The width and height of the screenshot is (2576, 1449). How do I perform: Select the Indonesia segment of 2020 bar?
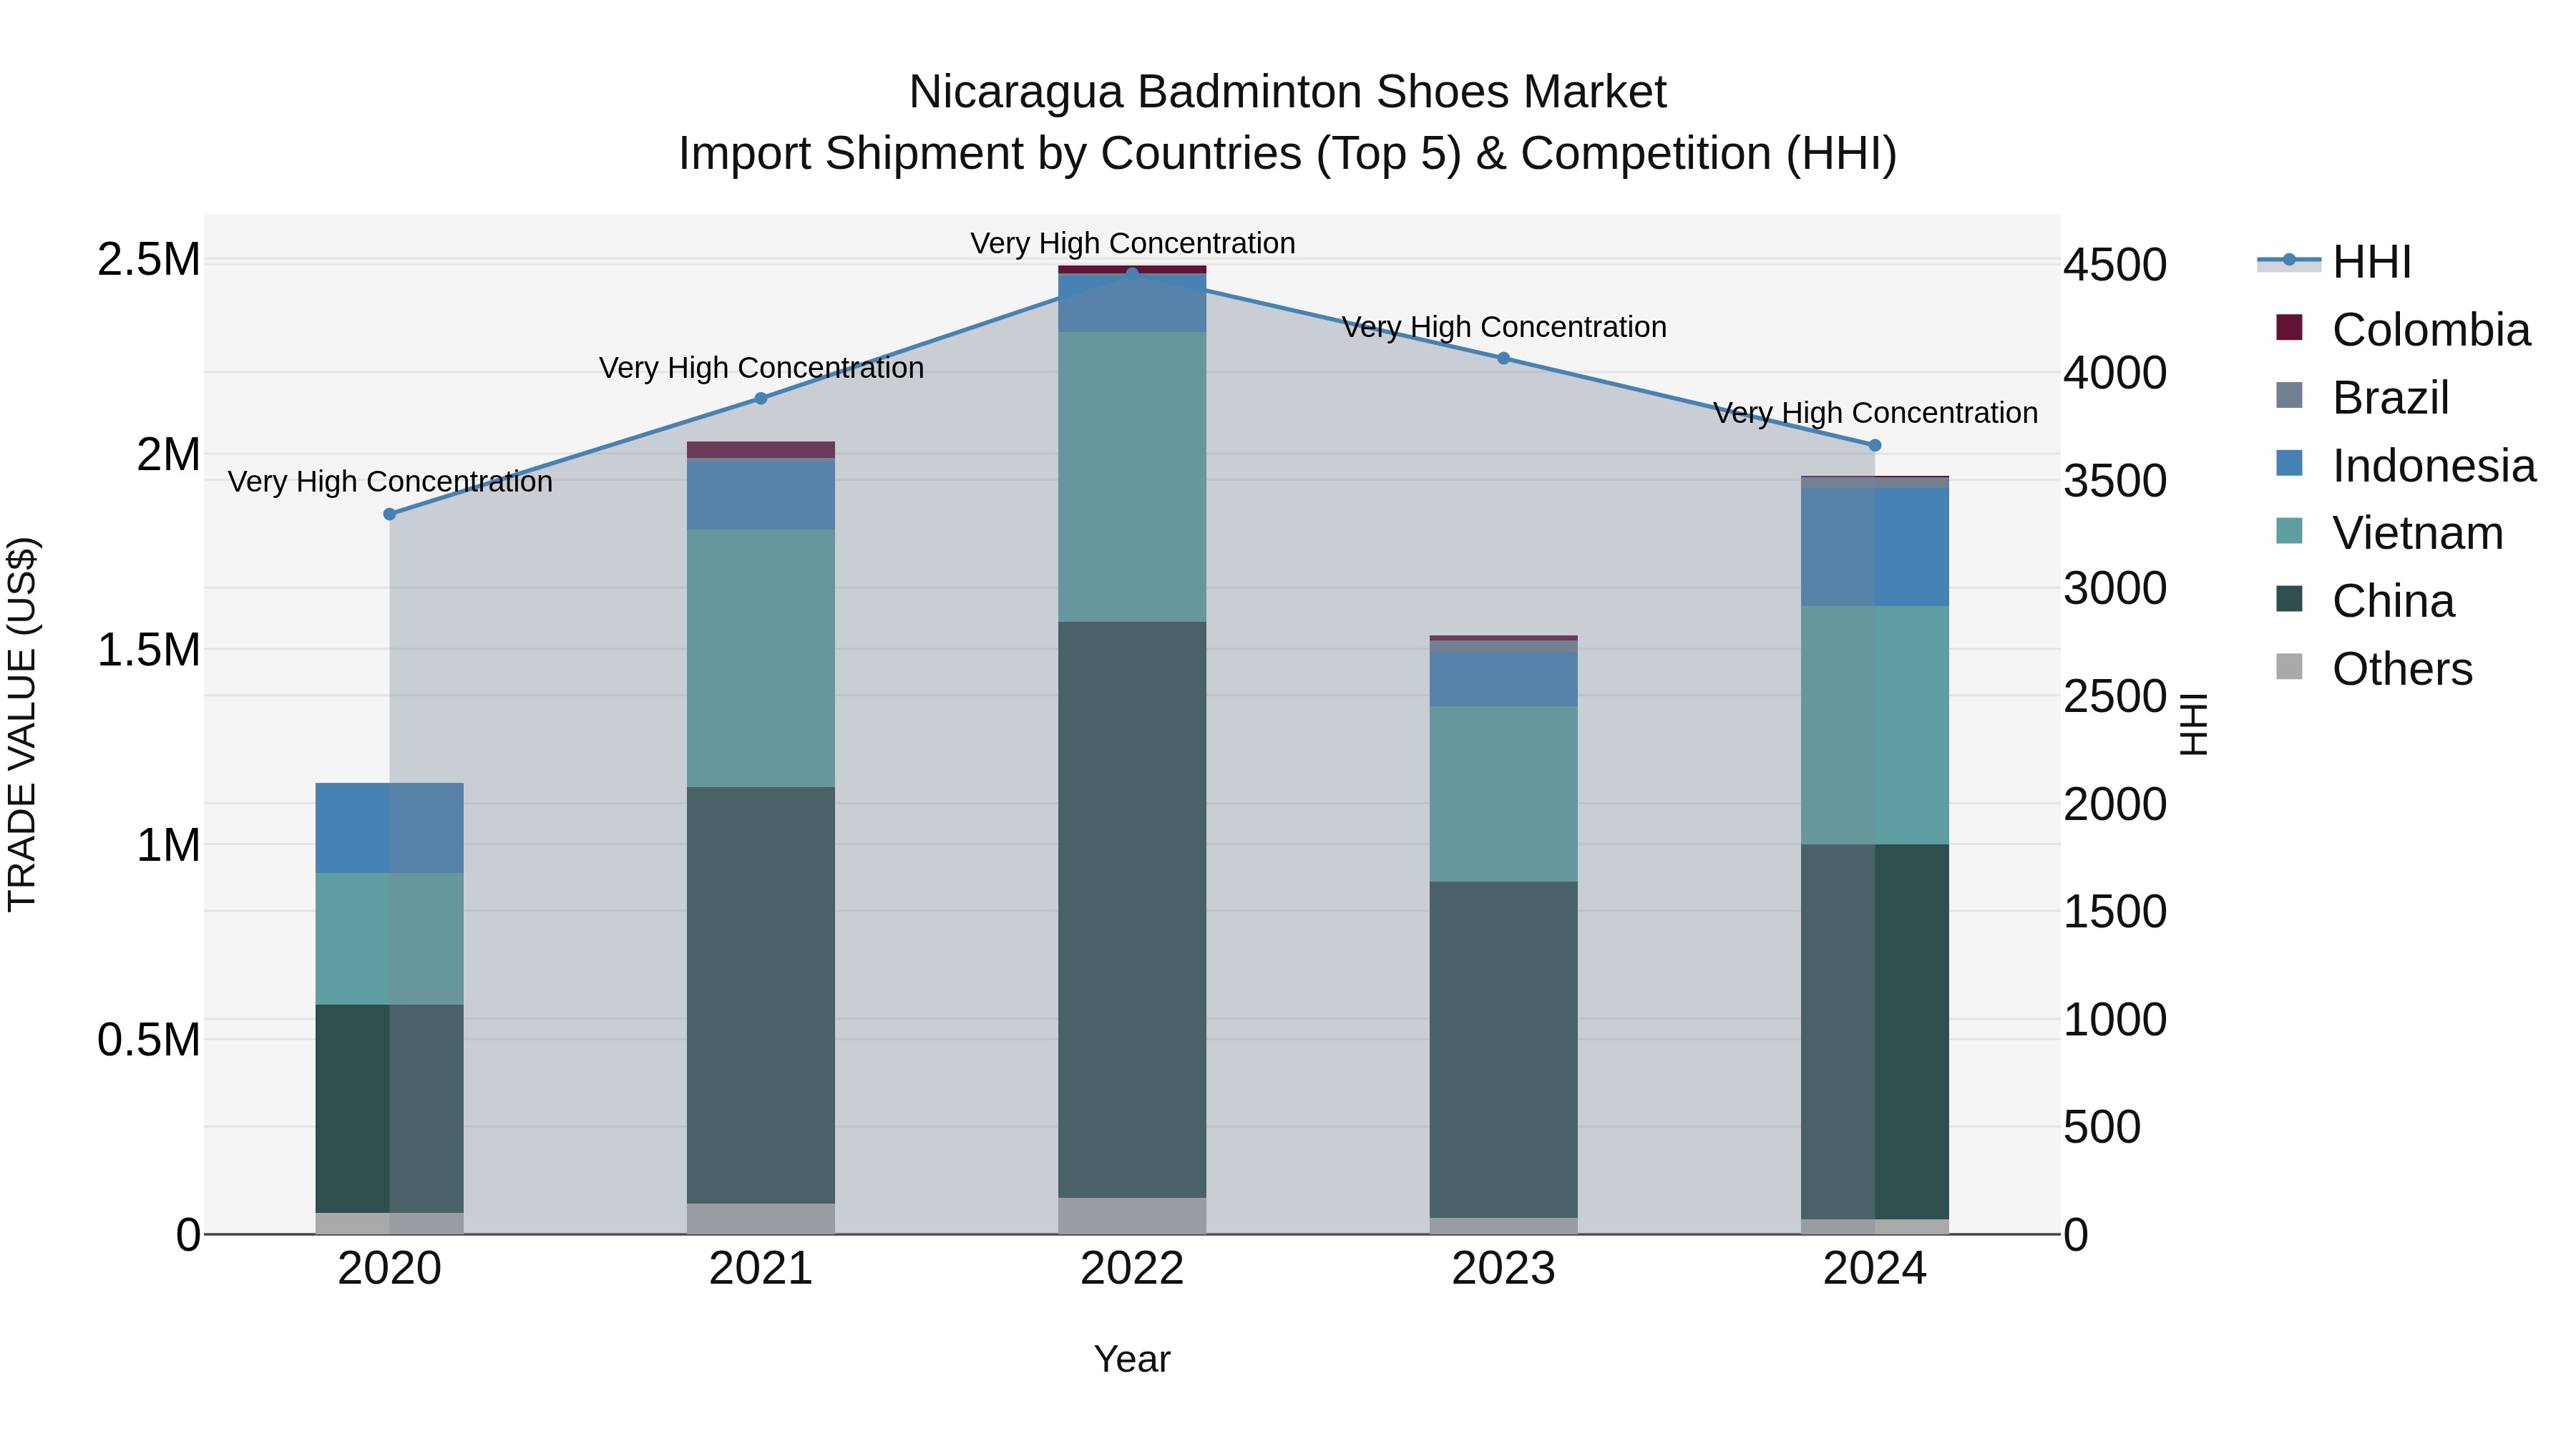pyautogui.click(x=390, y=828)
